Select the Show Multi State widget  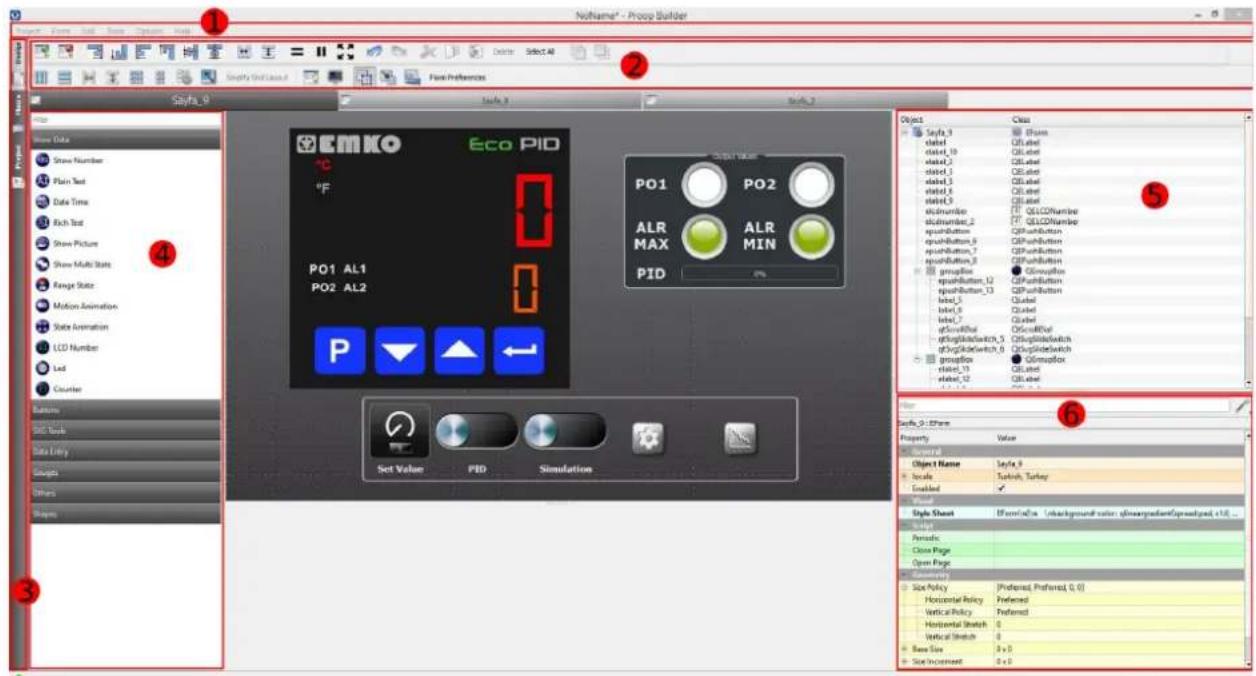coord(73,264)
